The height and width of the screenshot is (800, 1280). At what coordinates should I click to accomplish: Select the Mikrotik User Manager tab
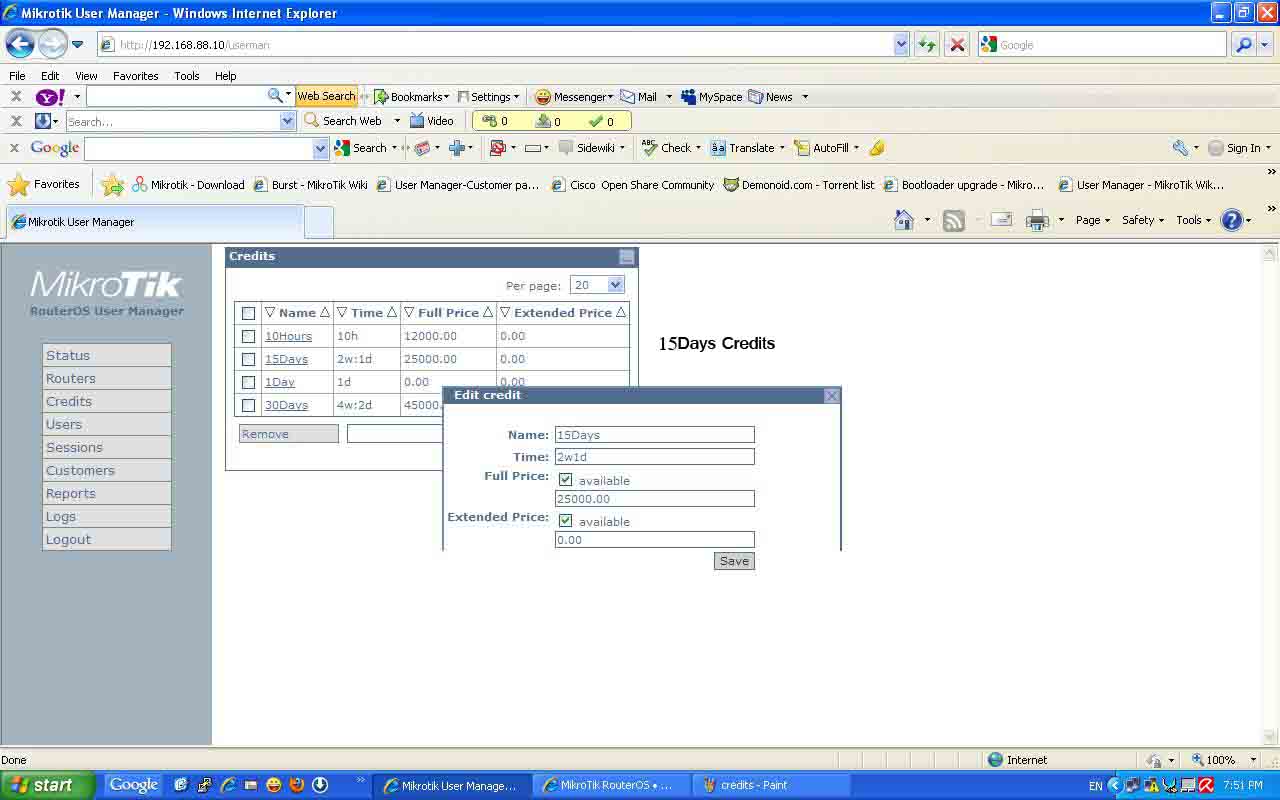point(154,222)
